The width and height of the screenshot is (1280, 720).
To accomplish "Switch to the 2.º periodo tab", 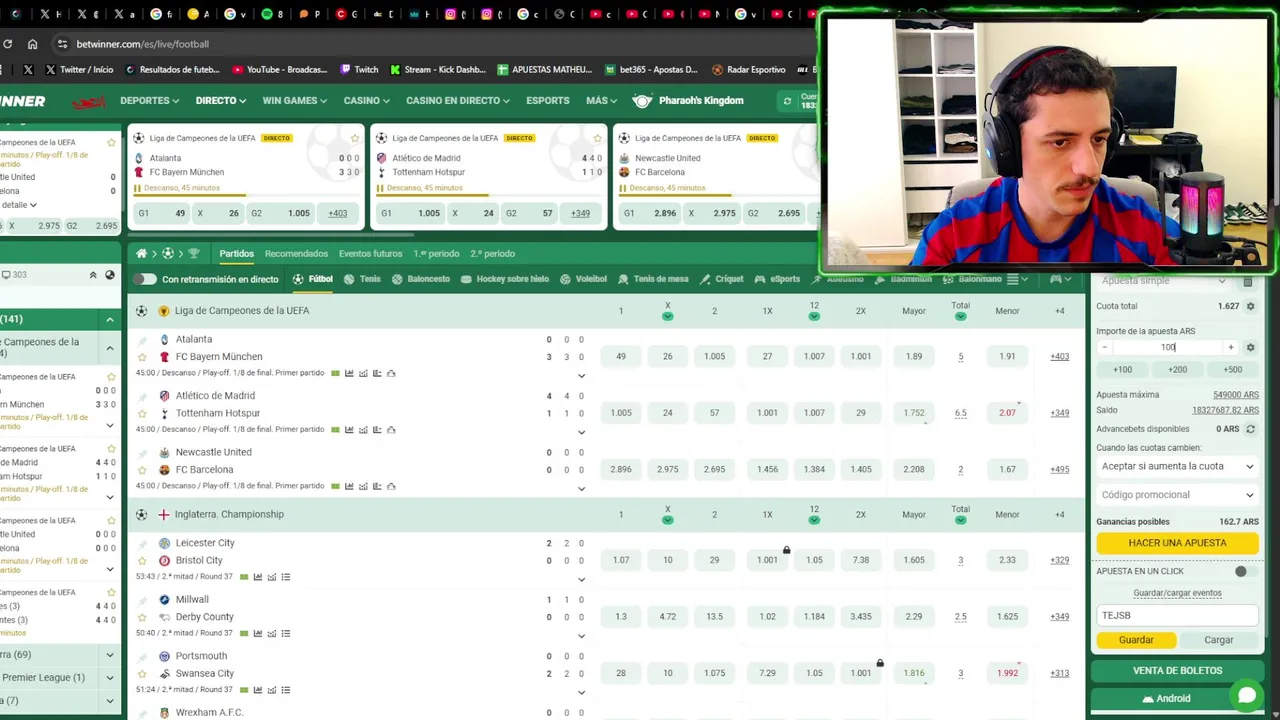I will pyautogui.click(x=492, y=254).
